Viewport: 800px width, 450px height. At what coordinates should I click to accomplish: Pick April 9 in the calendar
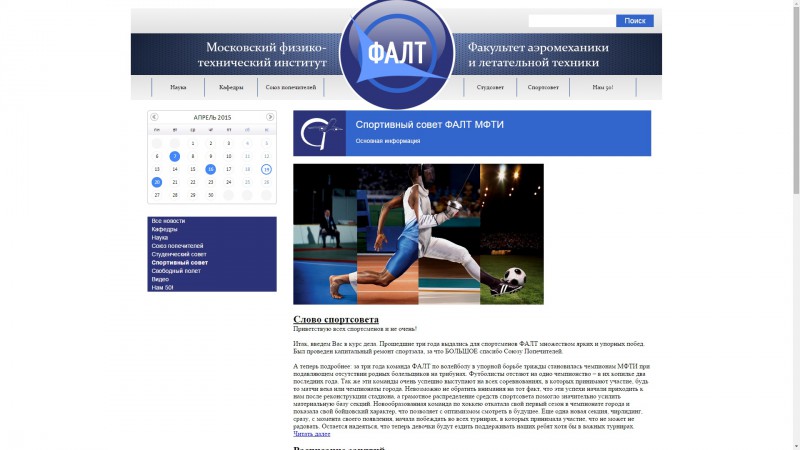click(x=210, y=156)
